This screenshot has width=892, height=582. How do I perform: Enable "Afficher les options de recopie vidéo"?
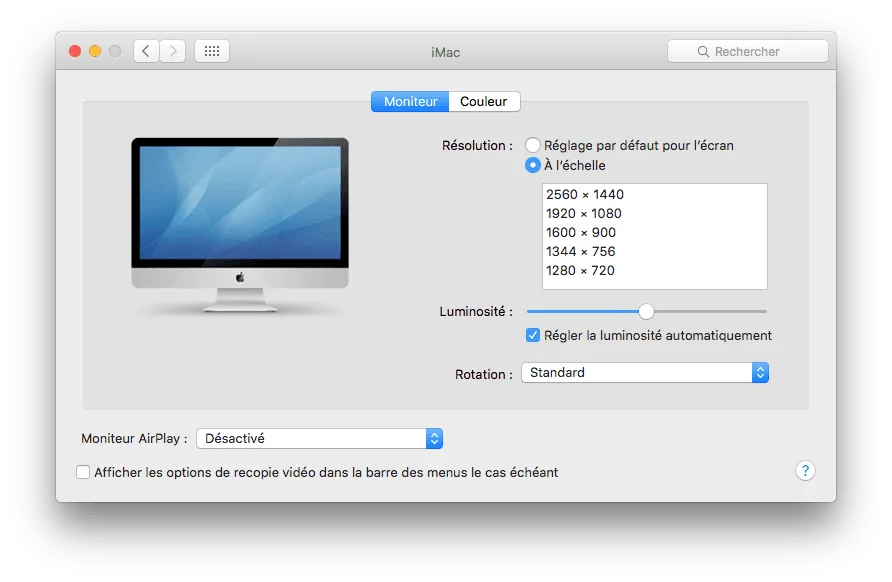click(83, 471)
